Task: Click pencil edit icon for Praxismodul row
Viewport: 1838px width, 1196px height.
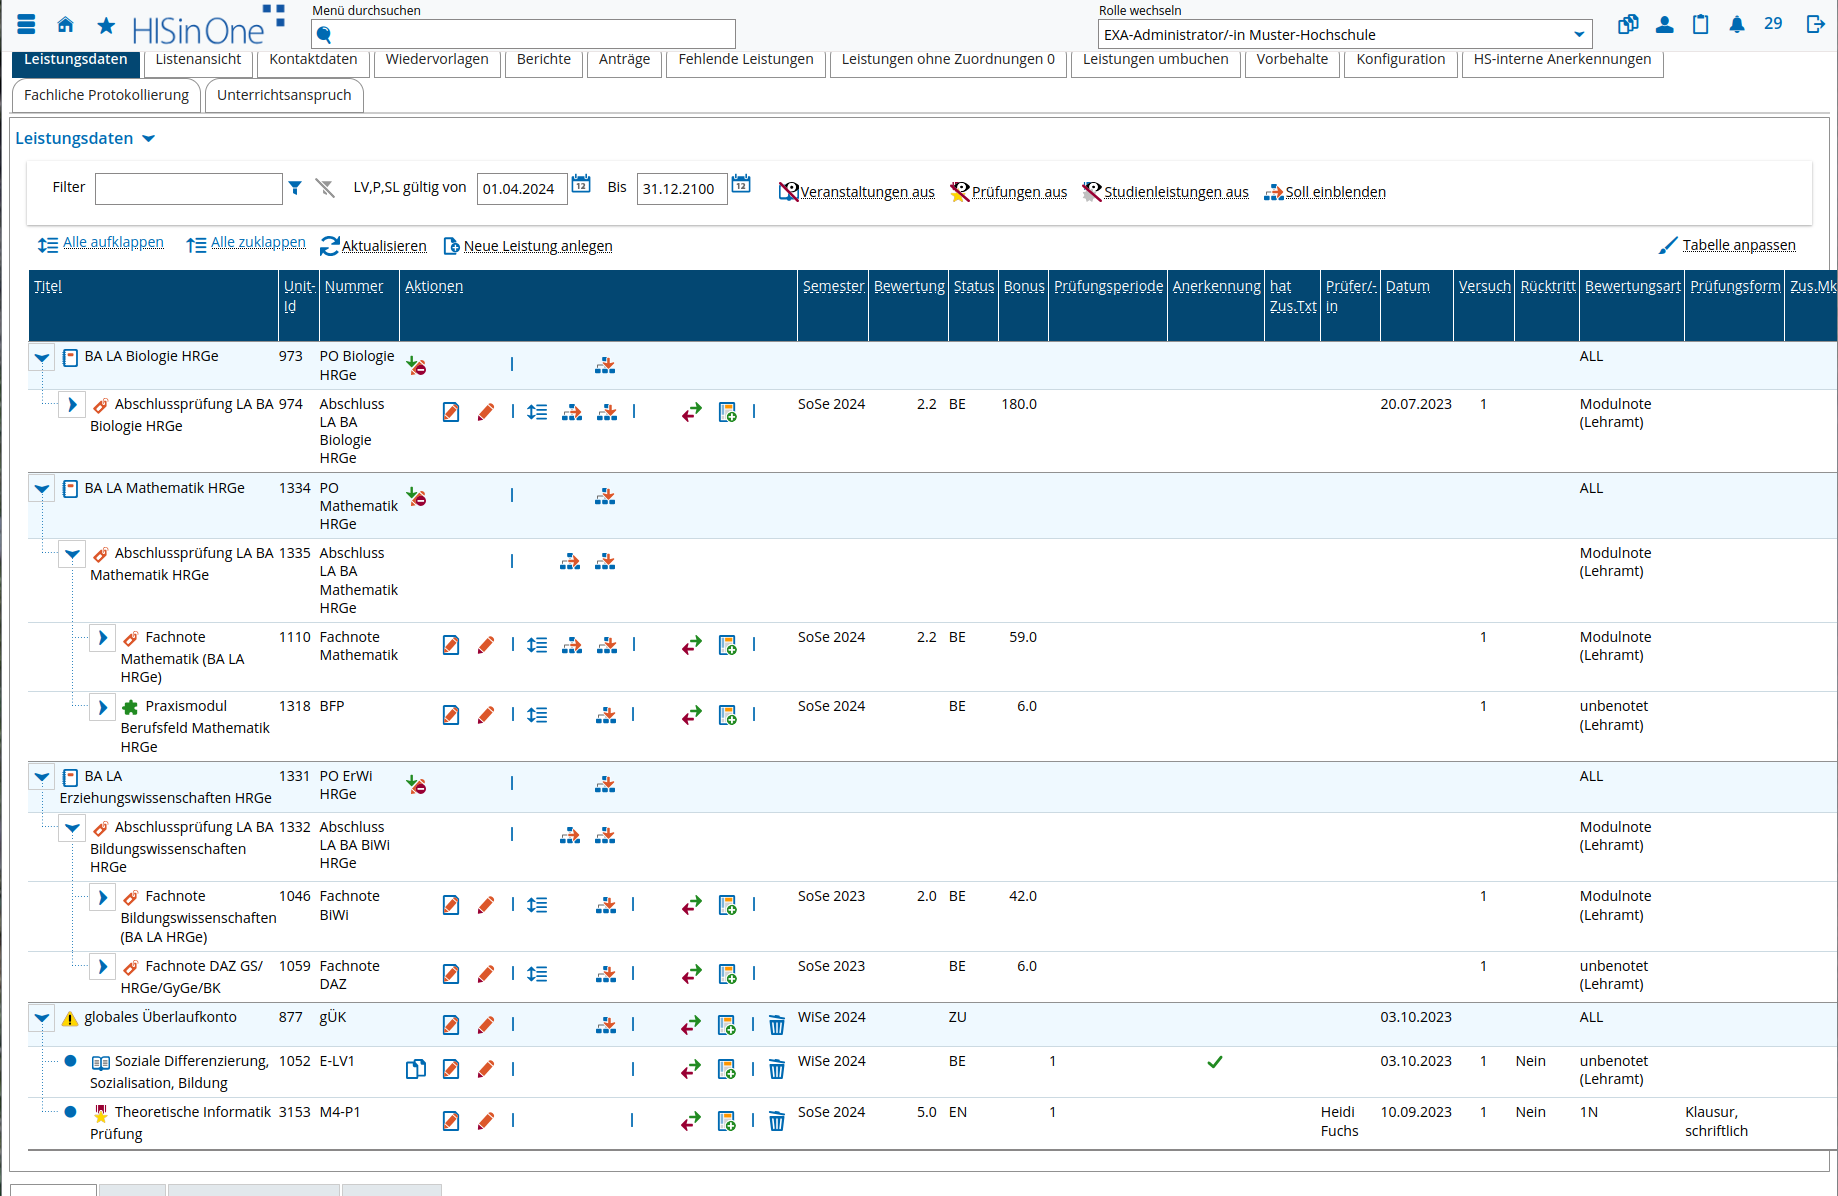Action: coord(486,715)
